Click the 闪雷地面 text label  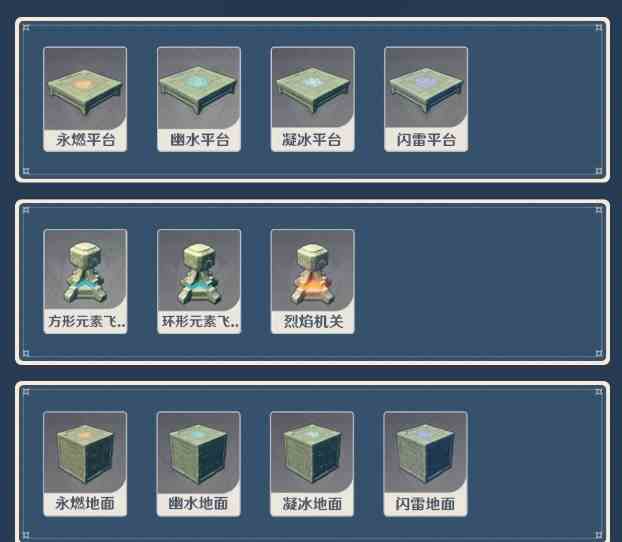click(x=425, y=504)
